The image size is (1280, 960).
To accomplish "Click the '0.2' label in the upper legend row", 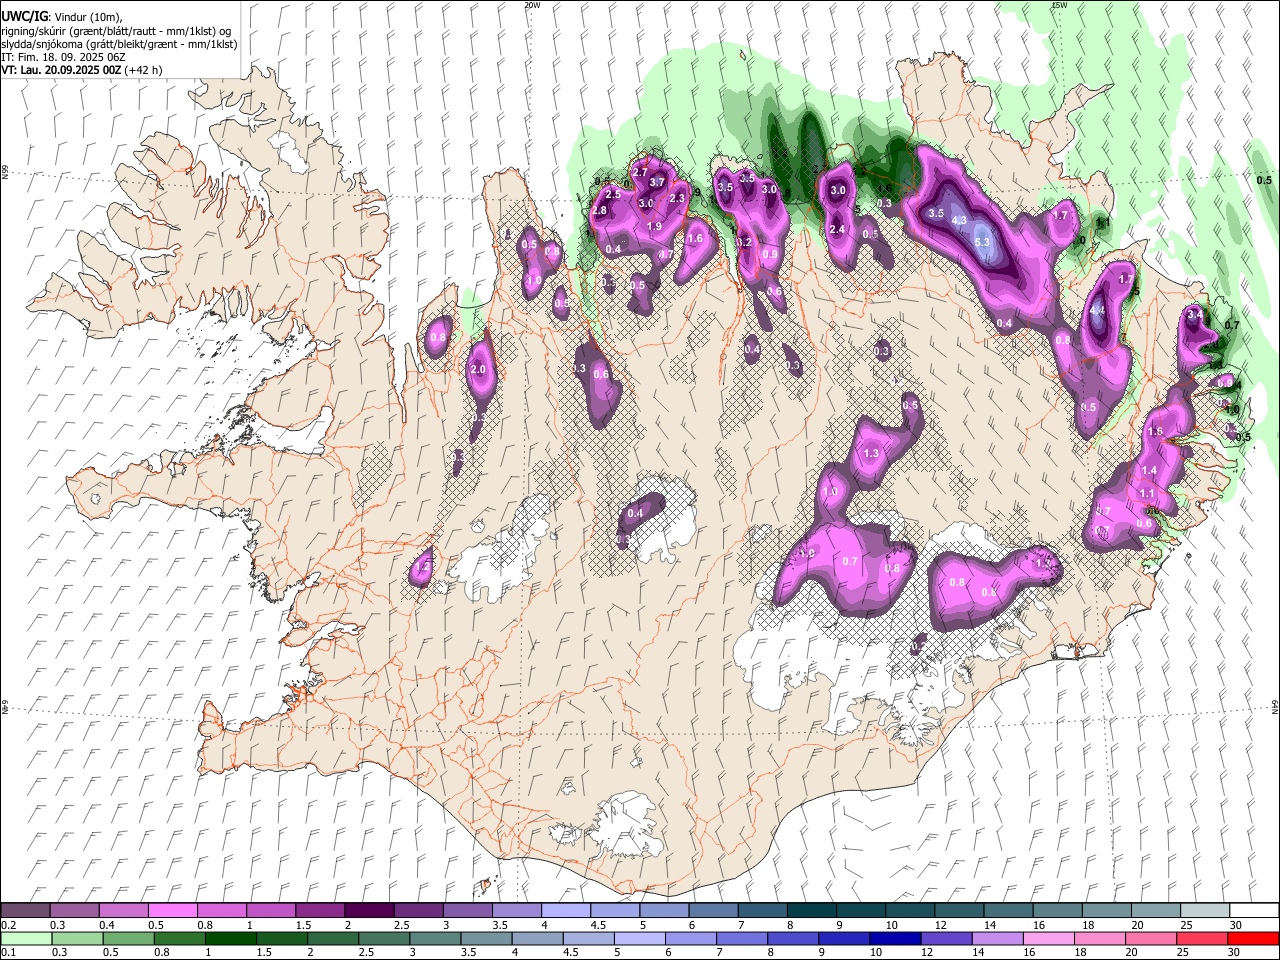I will [x=7, y=925].
